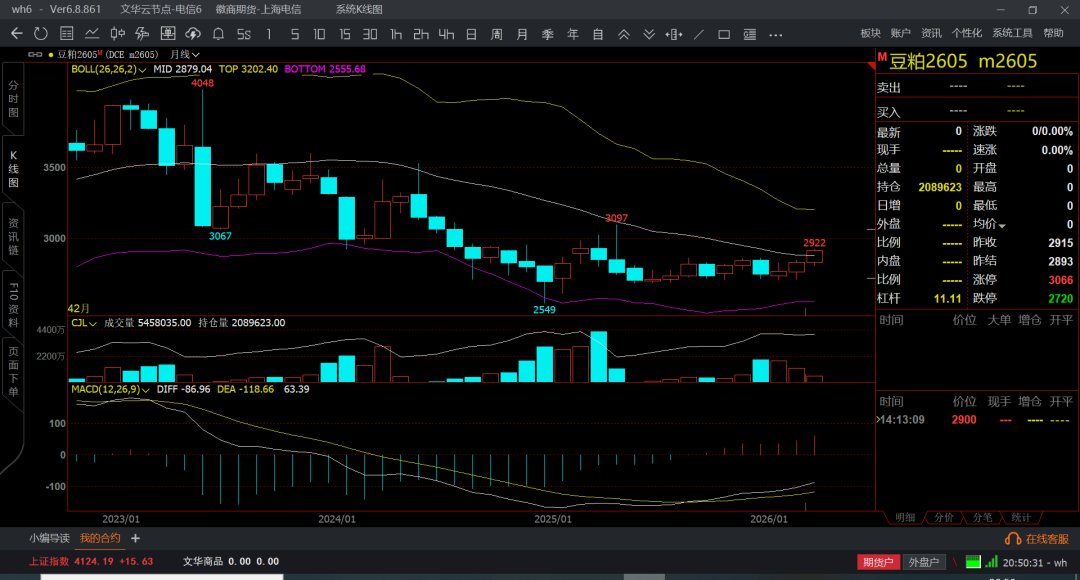Select the trend line drawing tool
The height and width of the screenshot is (580, 1080).
698,34
